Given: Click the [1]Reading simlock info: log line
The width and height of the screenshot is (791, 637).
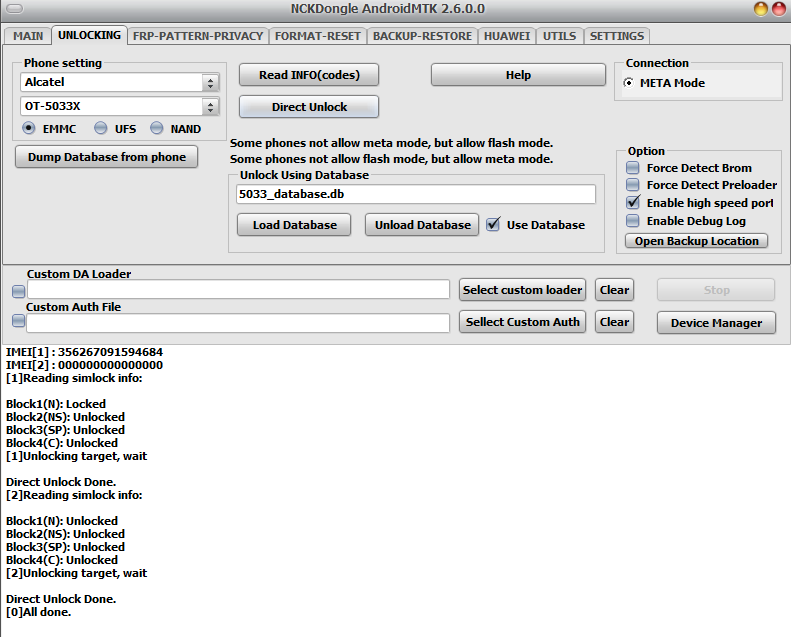Looking at the screenshot, I should click(74, 378).
